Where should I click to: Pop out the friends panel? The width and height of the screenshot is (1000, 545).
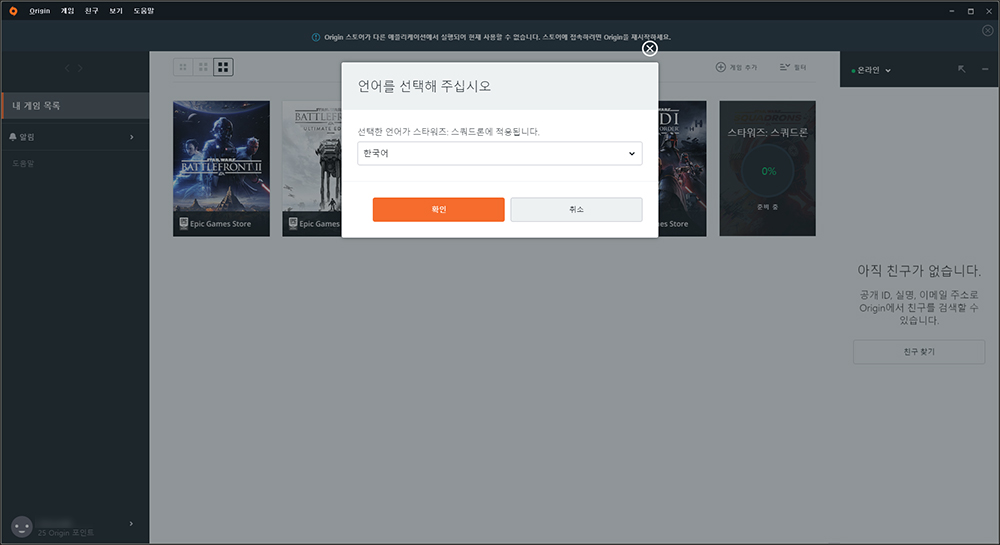click(962, 69)
